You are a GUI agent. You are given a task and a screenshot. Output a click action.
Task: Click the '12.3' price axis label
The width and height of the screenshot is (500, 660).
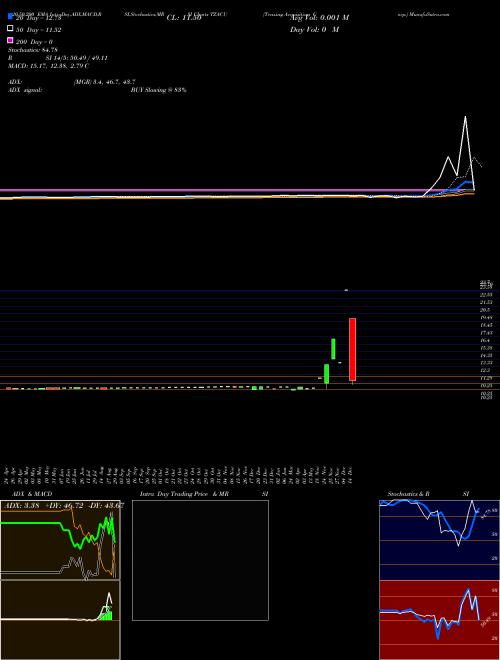pos(485,370)
